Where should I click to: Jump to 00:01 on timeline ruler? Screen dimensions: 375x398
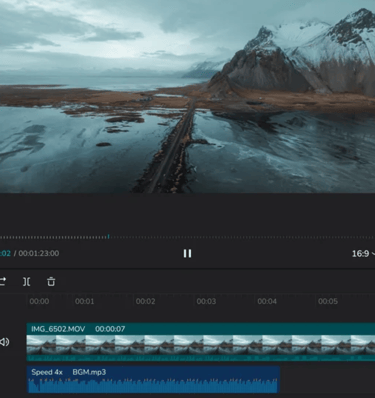(84, 301)
